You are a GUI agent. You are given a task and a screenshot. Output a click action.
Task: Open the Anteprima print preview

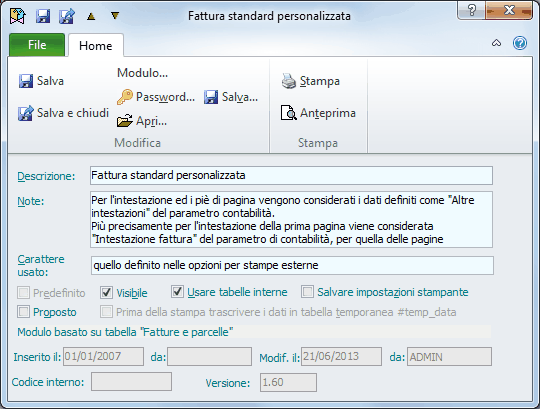318,113
